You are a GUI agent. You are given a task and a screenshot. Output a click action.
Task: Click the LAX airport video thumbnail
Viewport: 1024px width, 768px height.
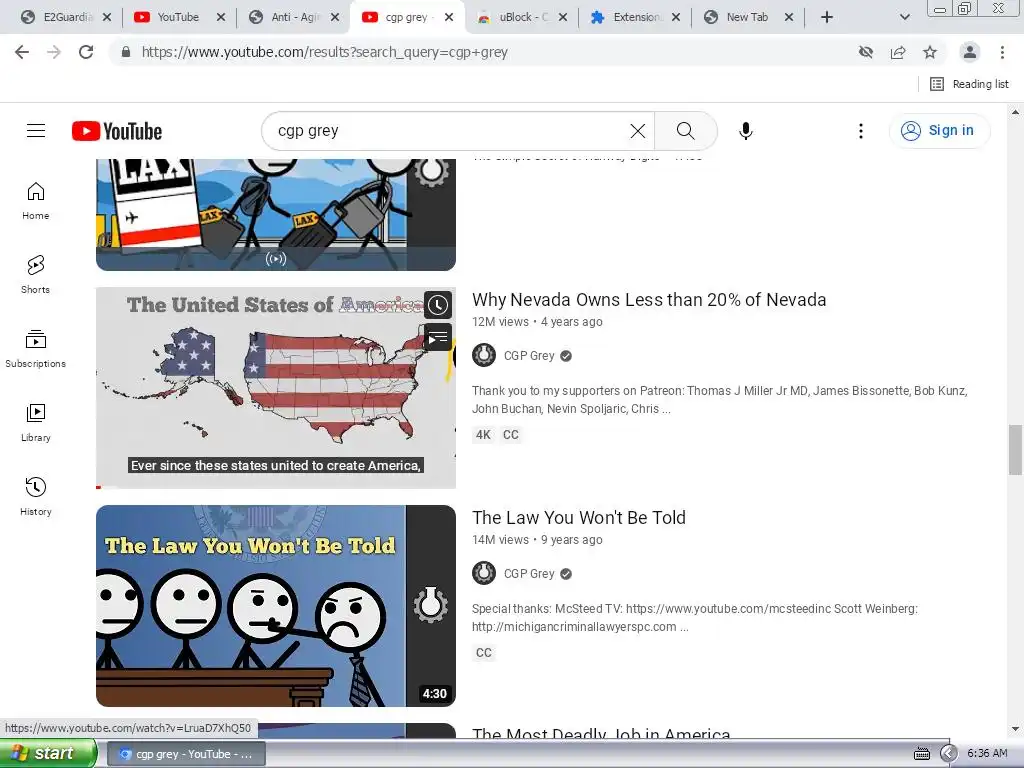[276, 214]
